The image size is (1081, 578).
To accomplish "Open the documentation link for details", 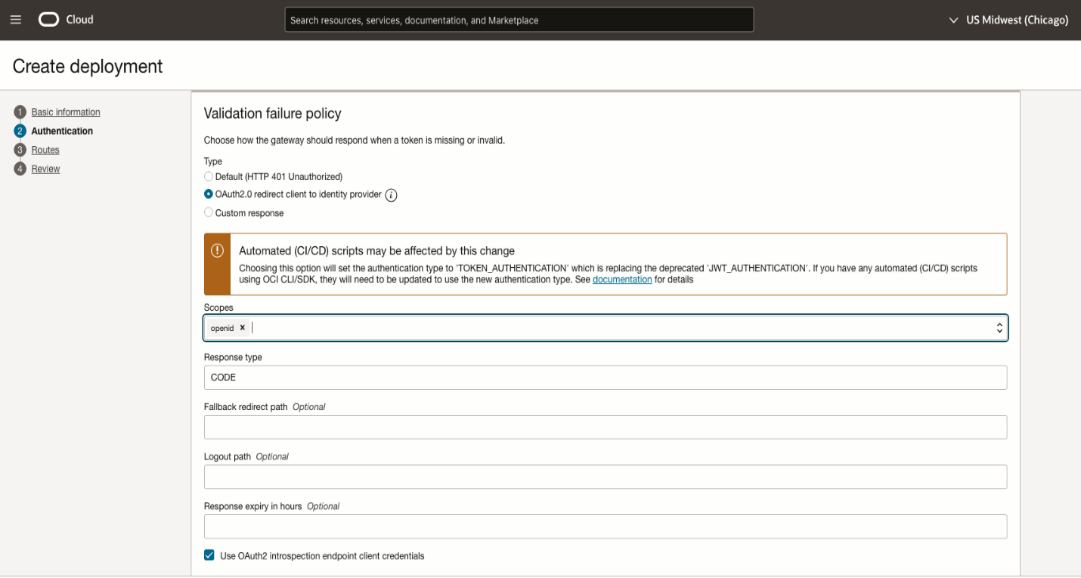I will (x=621, y=279).
